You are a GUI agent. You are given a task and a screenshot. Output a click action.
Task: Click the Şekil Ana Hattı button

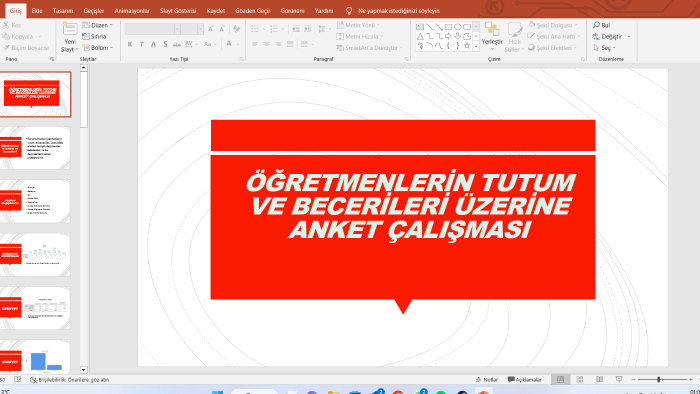coord(554,37)
